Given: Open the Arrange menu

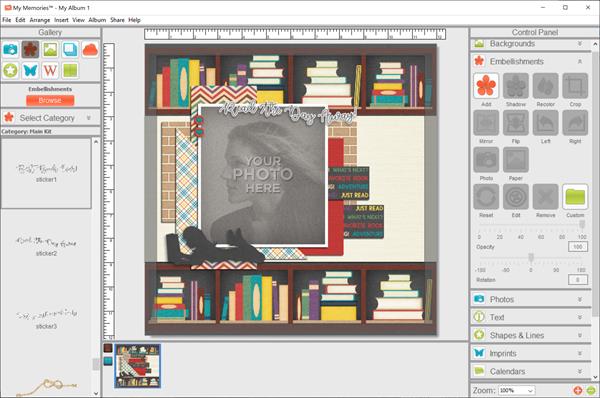Looking at the screenshot, I should pos(40,20).
